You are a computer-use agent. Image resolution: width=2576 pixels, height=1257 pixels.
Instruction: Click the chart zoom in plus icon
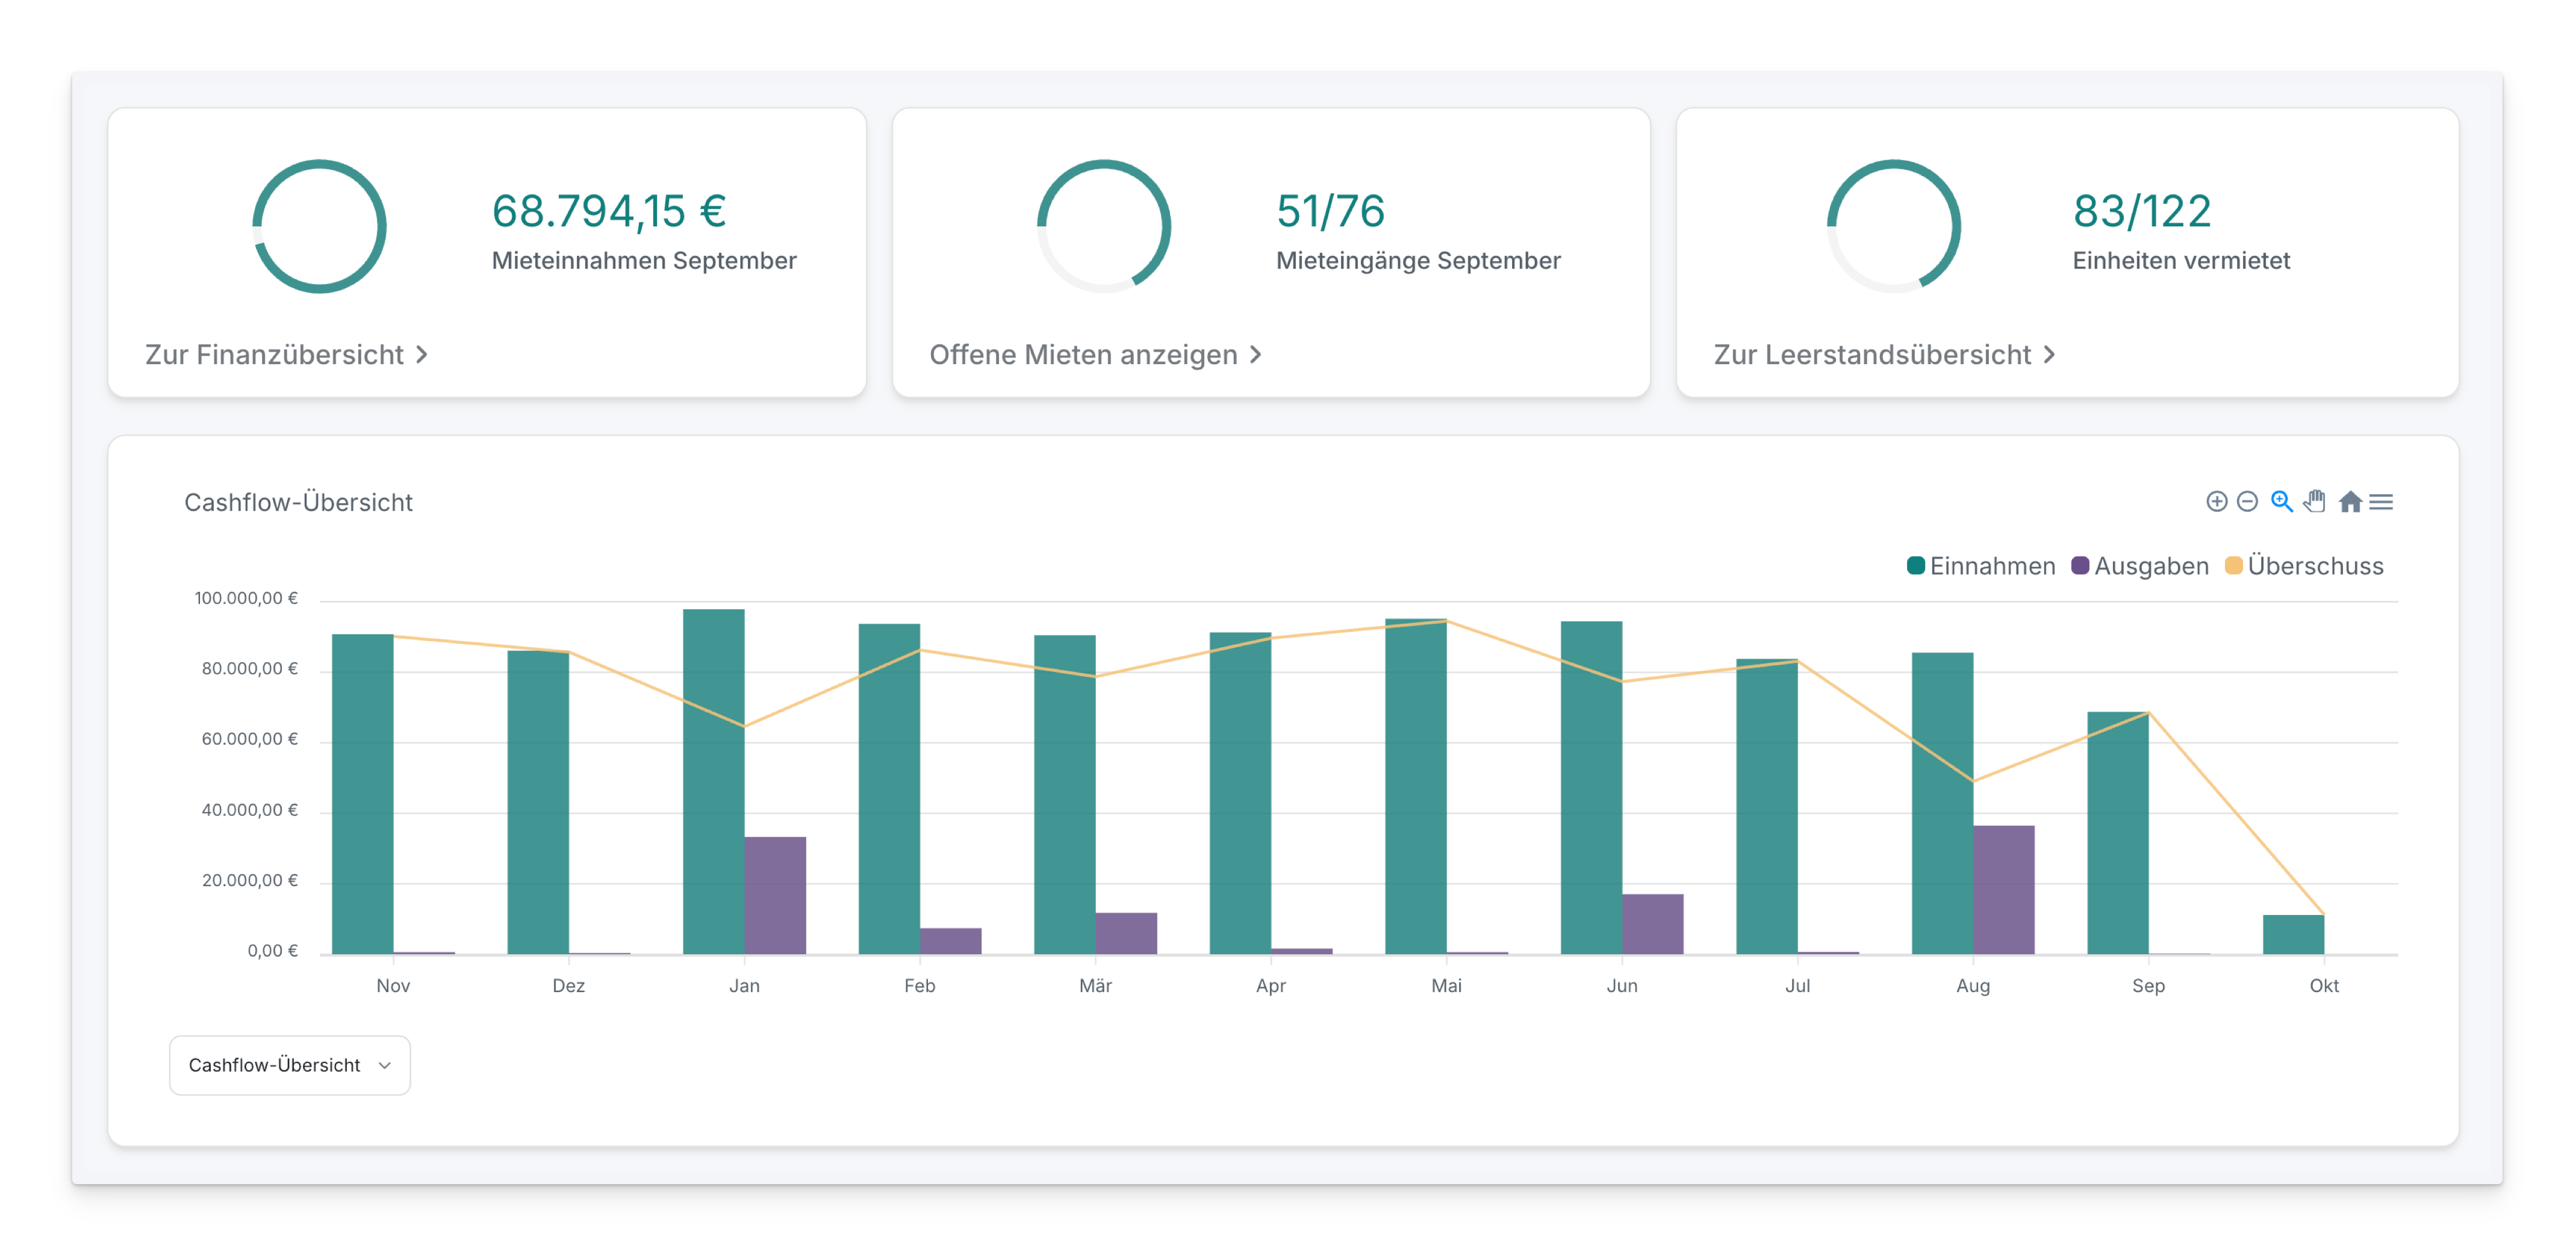(x=2216, y=502)
